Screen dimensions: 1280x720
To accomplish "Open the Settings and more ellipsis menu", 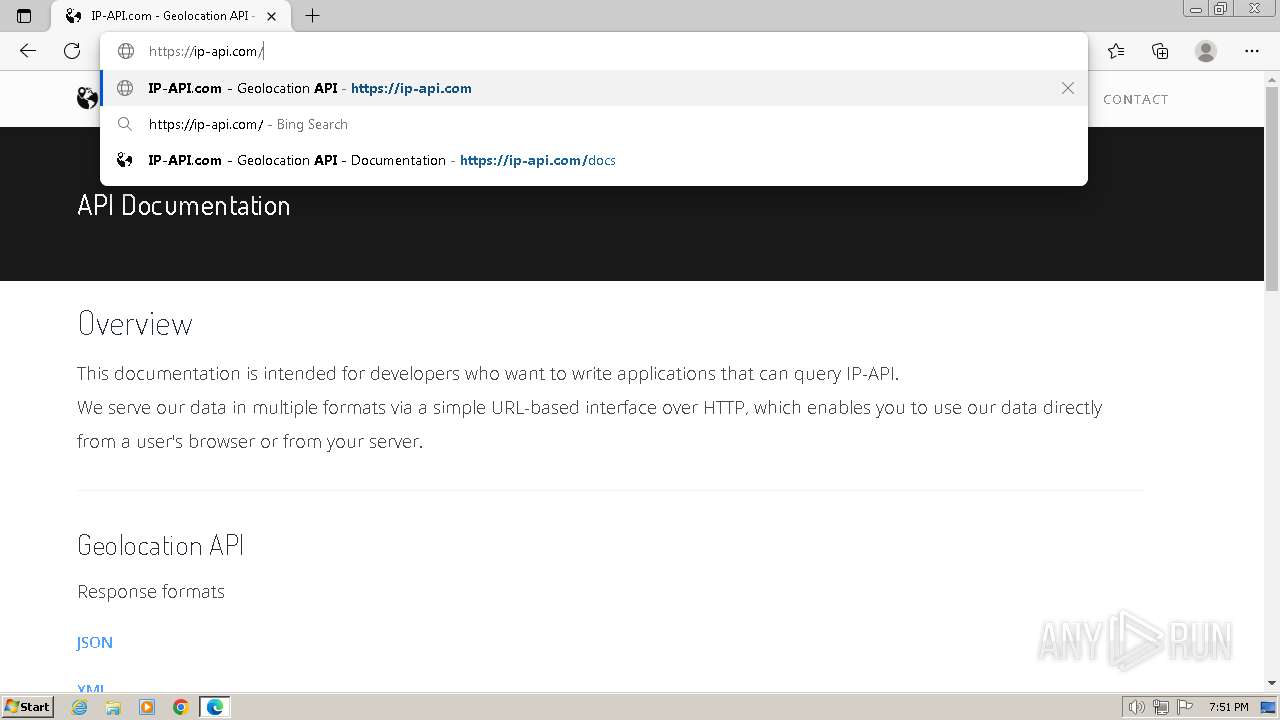I will [x=1252, y=51].
